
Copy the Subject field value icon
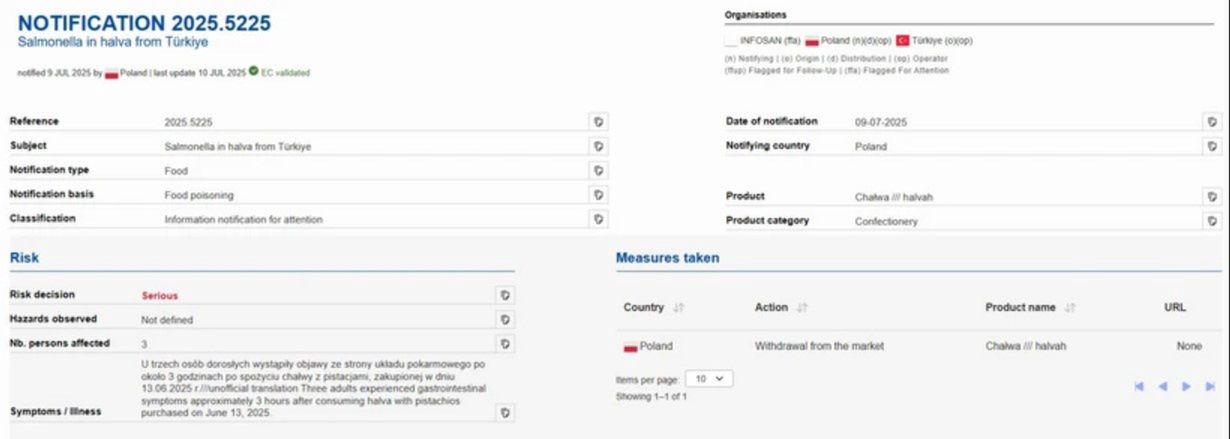click(x=598, y=146)
